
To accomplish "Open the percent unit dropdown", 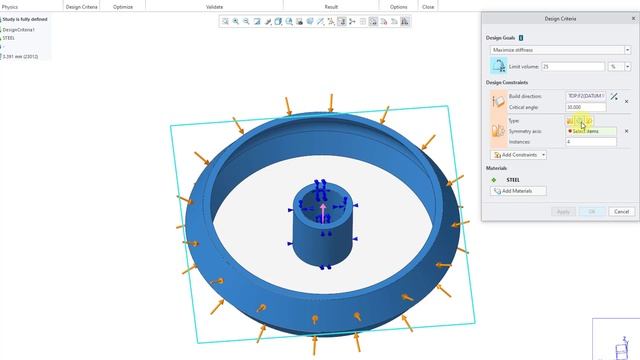I will click(x=627, y=67).
